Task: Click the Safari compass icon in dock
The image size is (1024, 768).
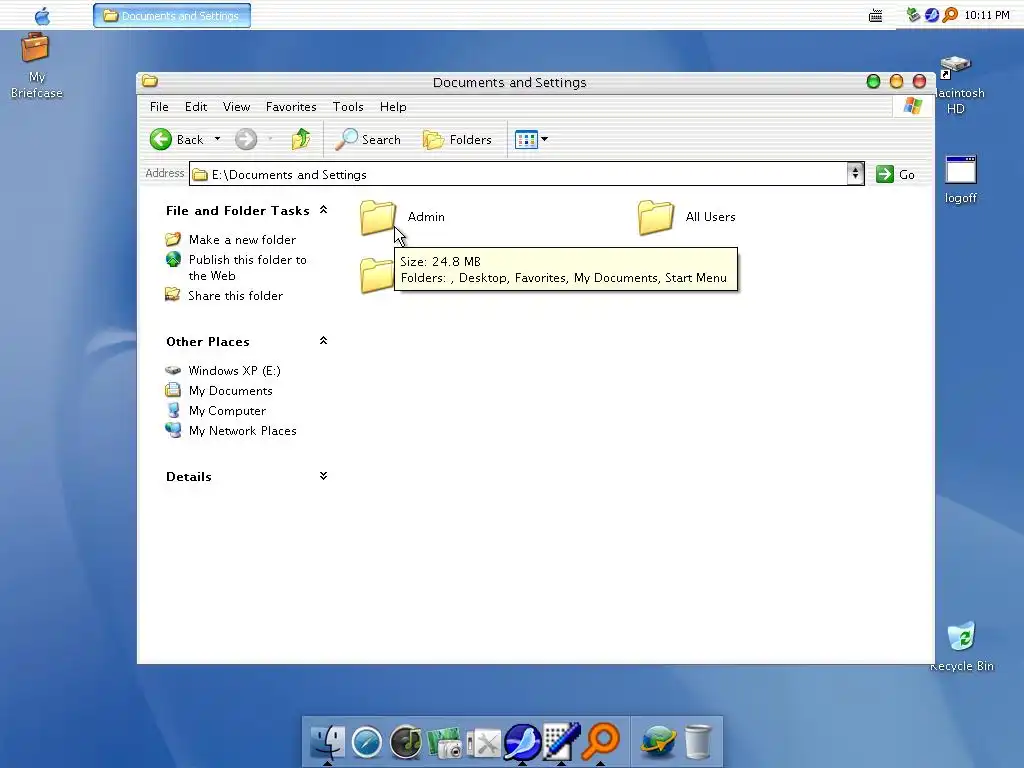Action: (366, 743)
